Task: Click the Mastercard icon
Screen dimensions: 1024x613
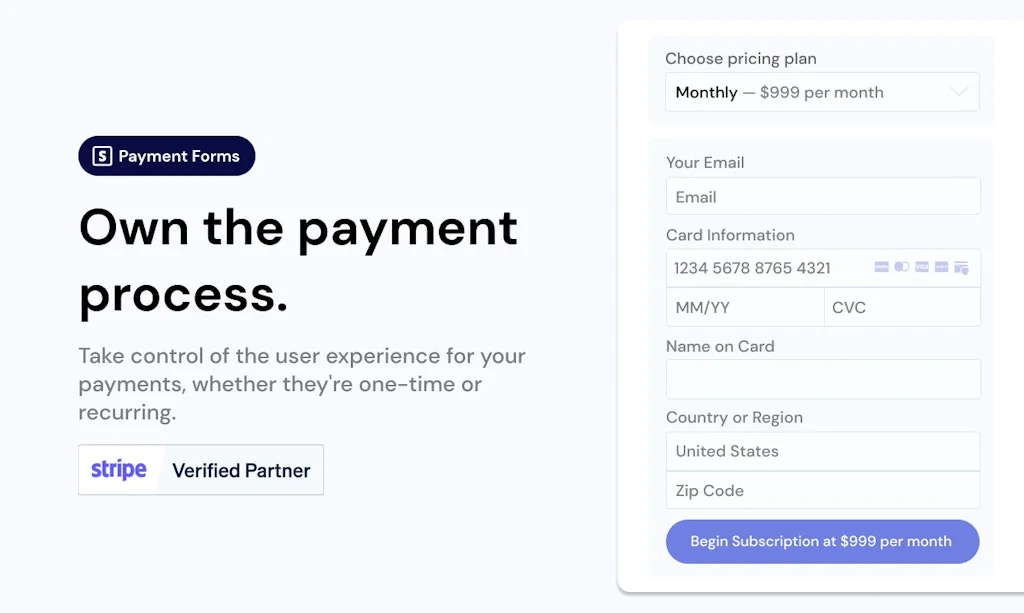Action: [x=901, y=266]
